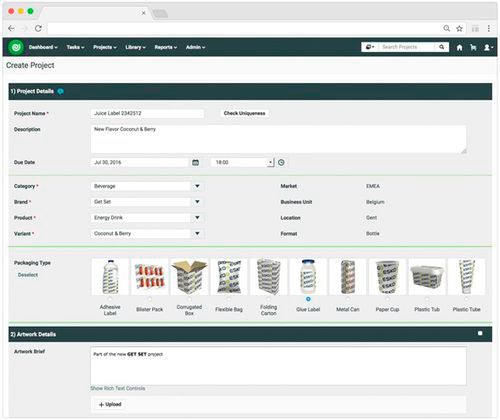The width and height of the screenshot is (500, 420).
Task: Select the Glue Label radio button
Action: (x=308, y=299)
